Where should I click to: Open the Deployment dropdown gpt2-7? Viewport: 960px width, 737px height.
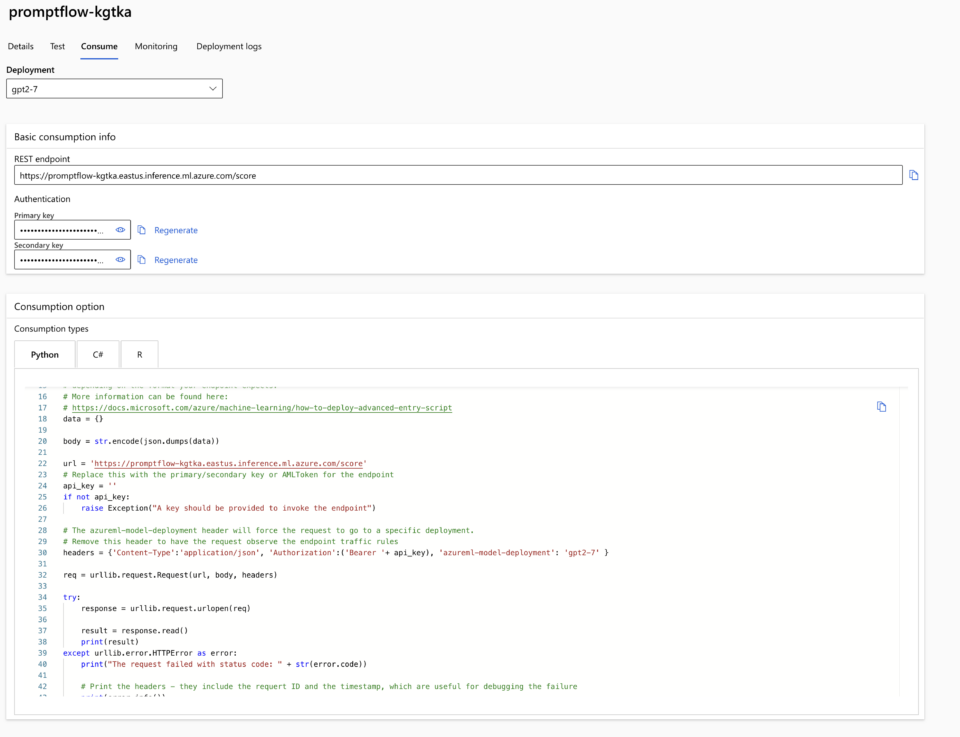pyautogui.click(x=114, y=89)
